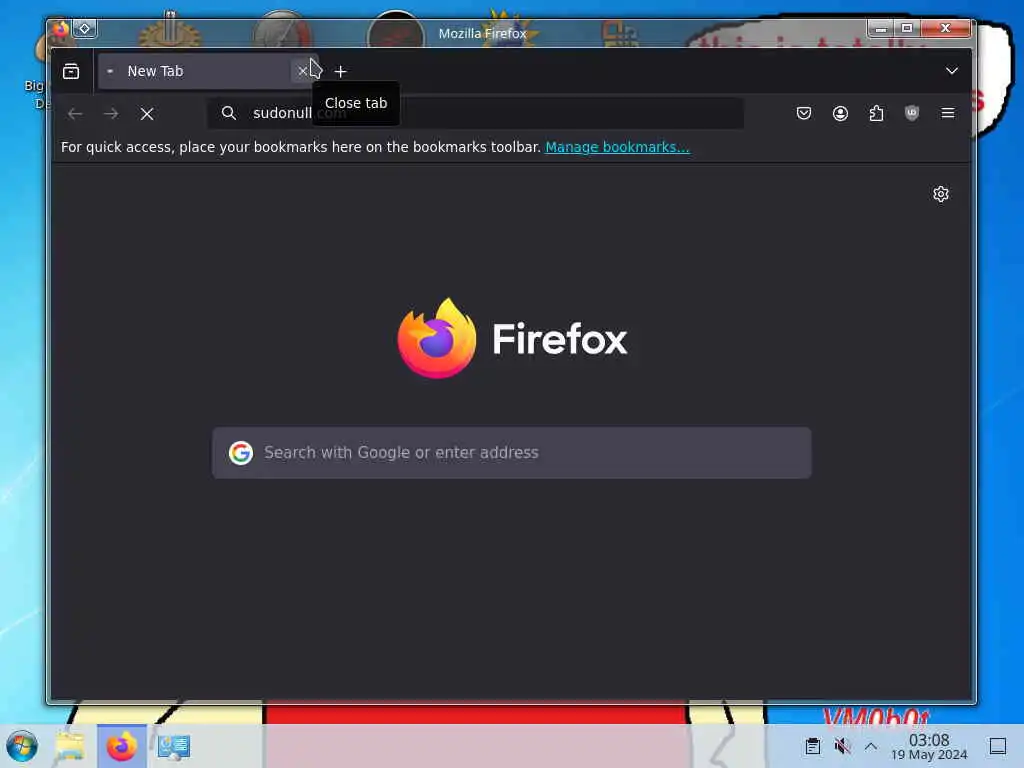This screenshot has width=1024, height=768.
Task: Open the Extensions puzzle icon
Action: (x=876, y=113)
